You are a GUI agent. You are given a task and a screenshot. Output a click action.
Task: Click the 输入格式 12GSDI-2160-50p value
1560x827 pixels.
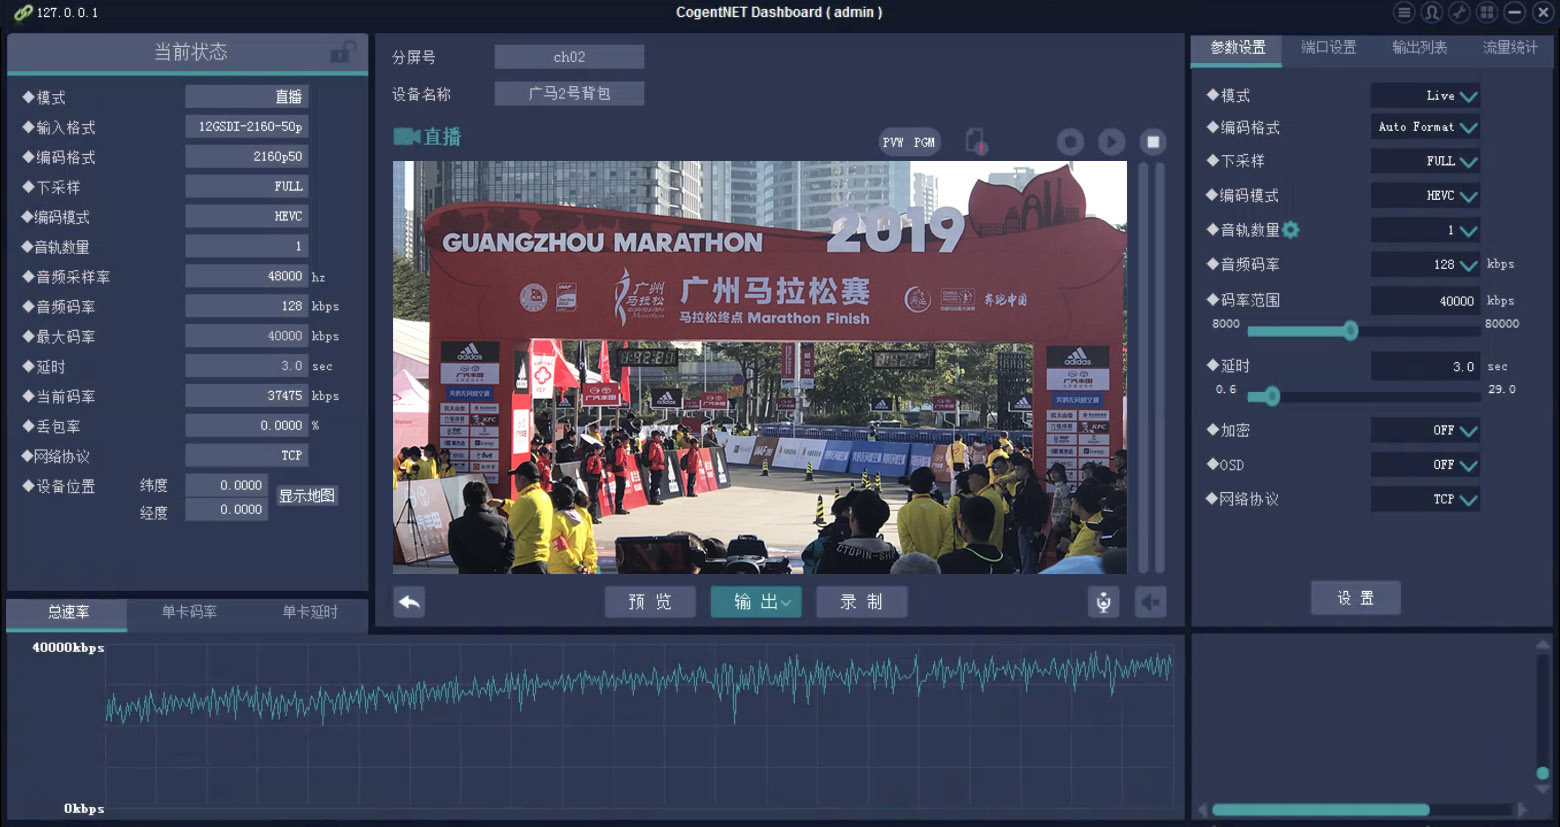point(246,127)
